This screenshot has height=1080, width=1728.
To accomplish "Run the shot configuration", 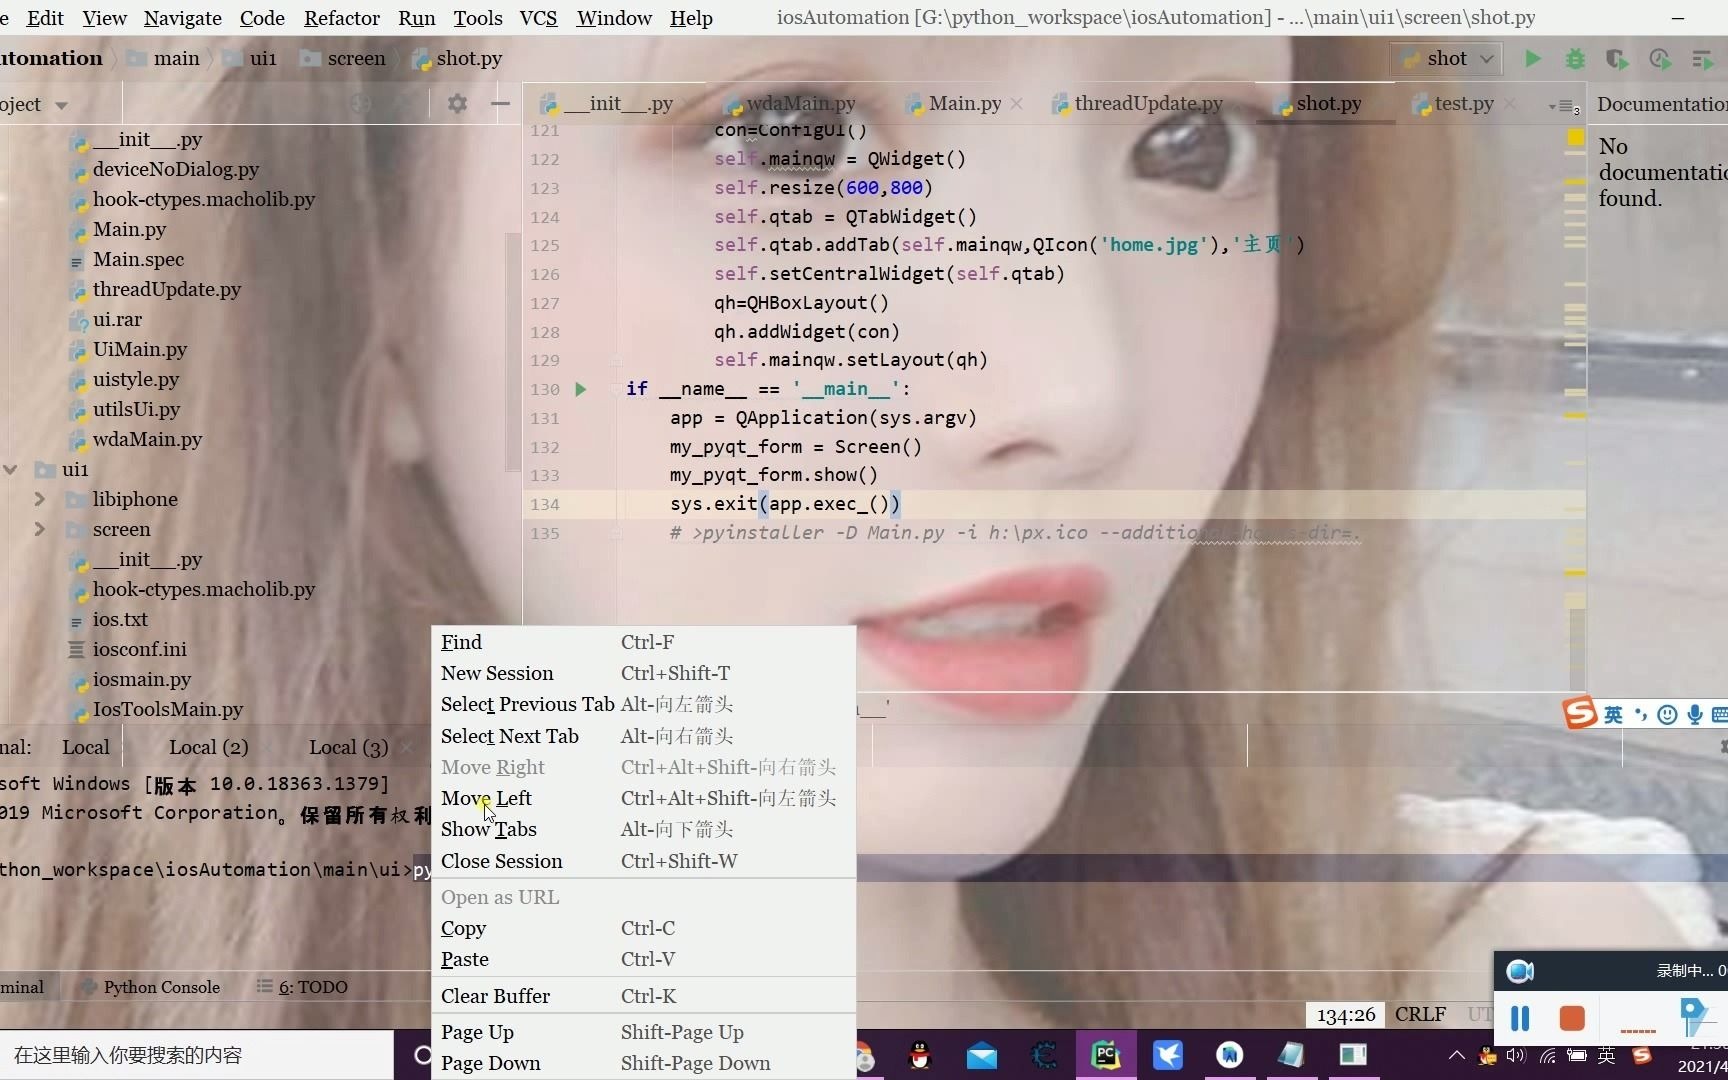I will 1532,59.
